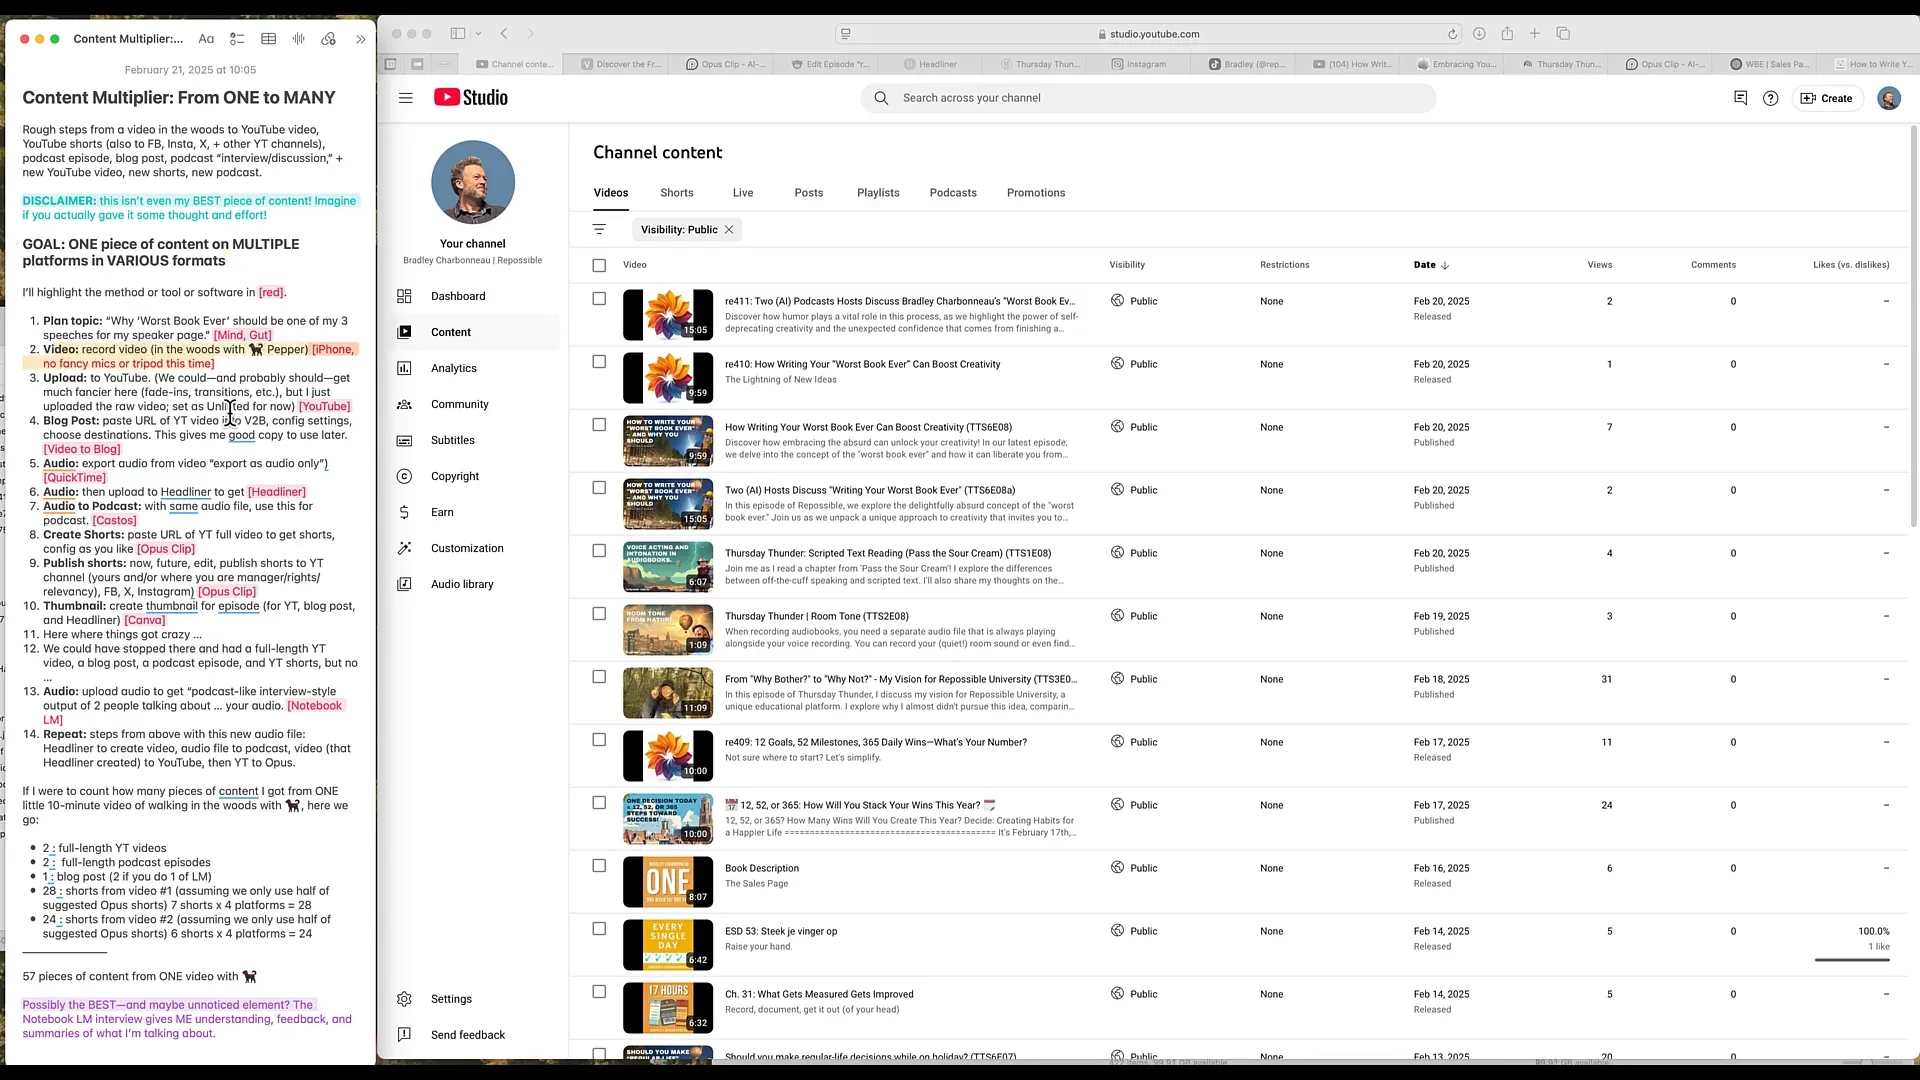Click the Create button
The width and height of the screenshot is (1920, 1080).
pyautogui.click(x=1826, y=98)
